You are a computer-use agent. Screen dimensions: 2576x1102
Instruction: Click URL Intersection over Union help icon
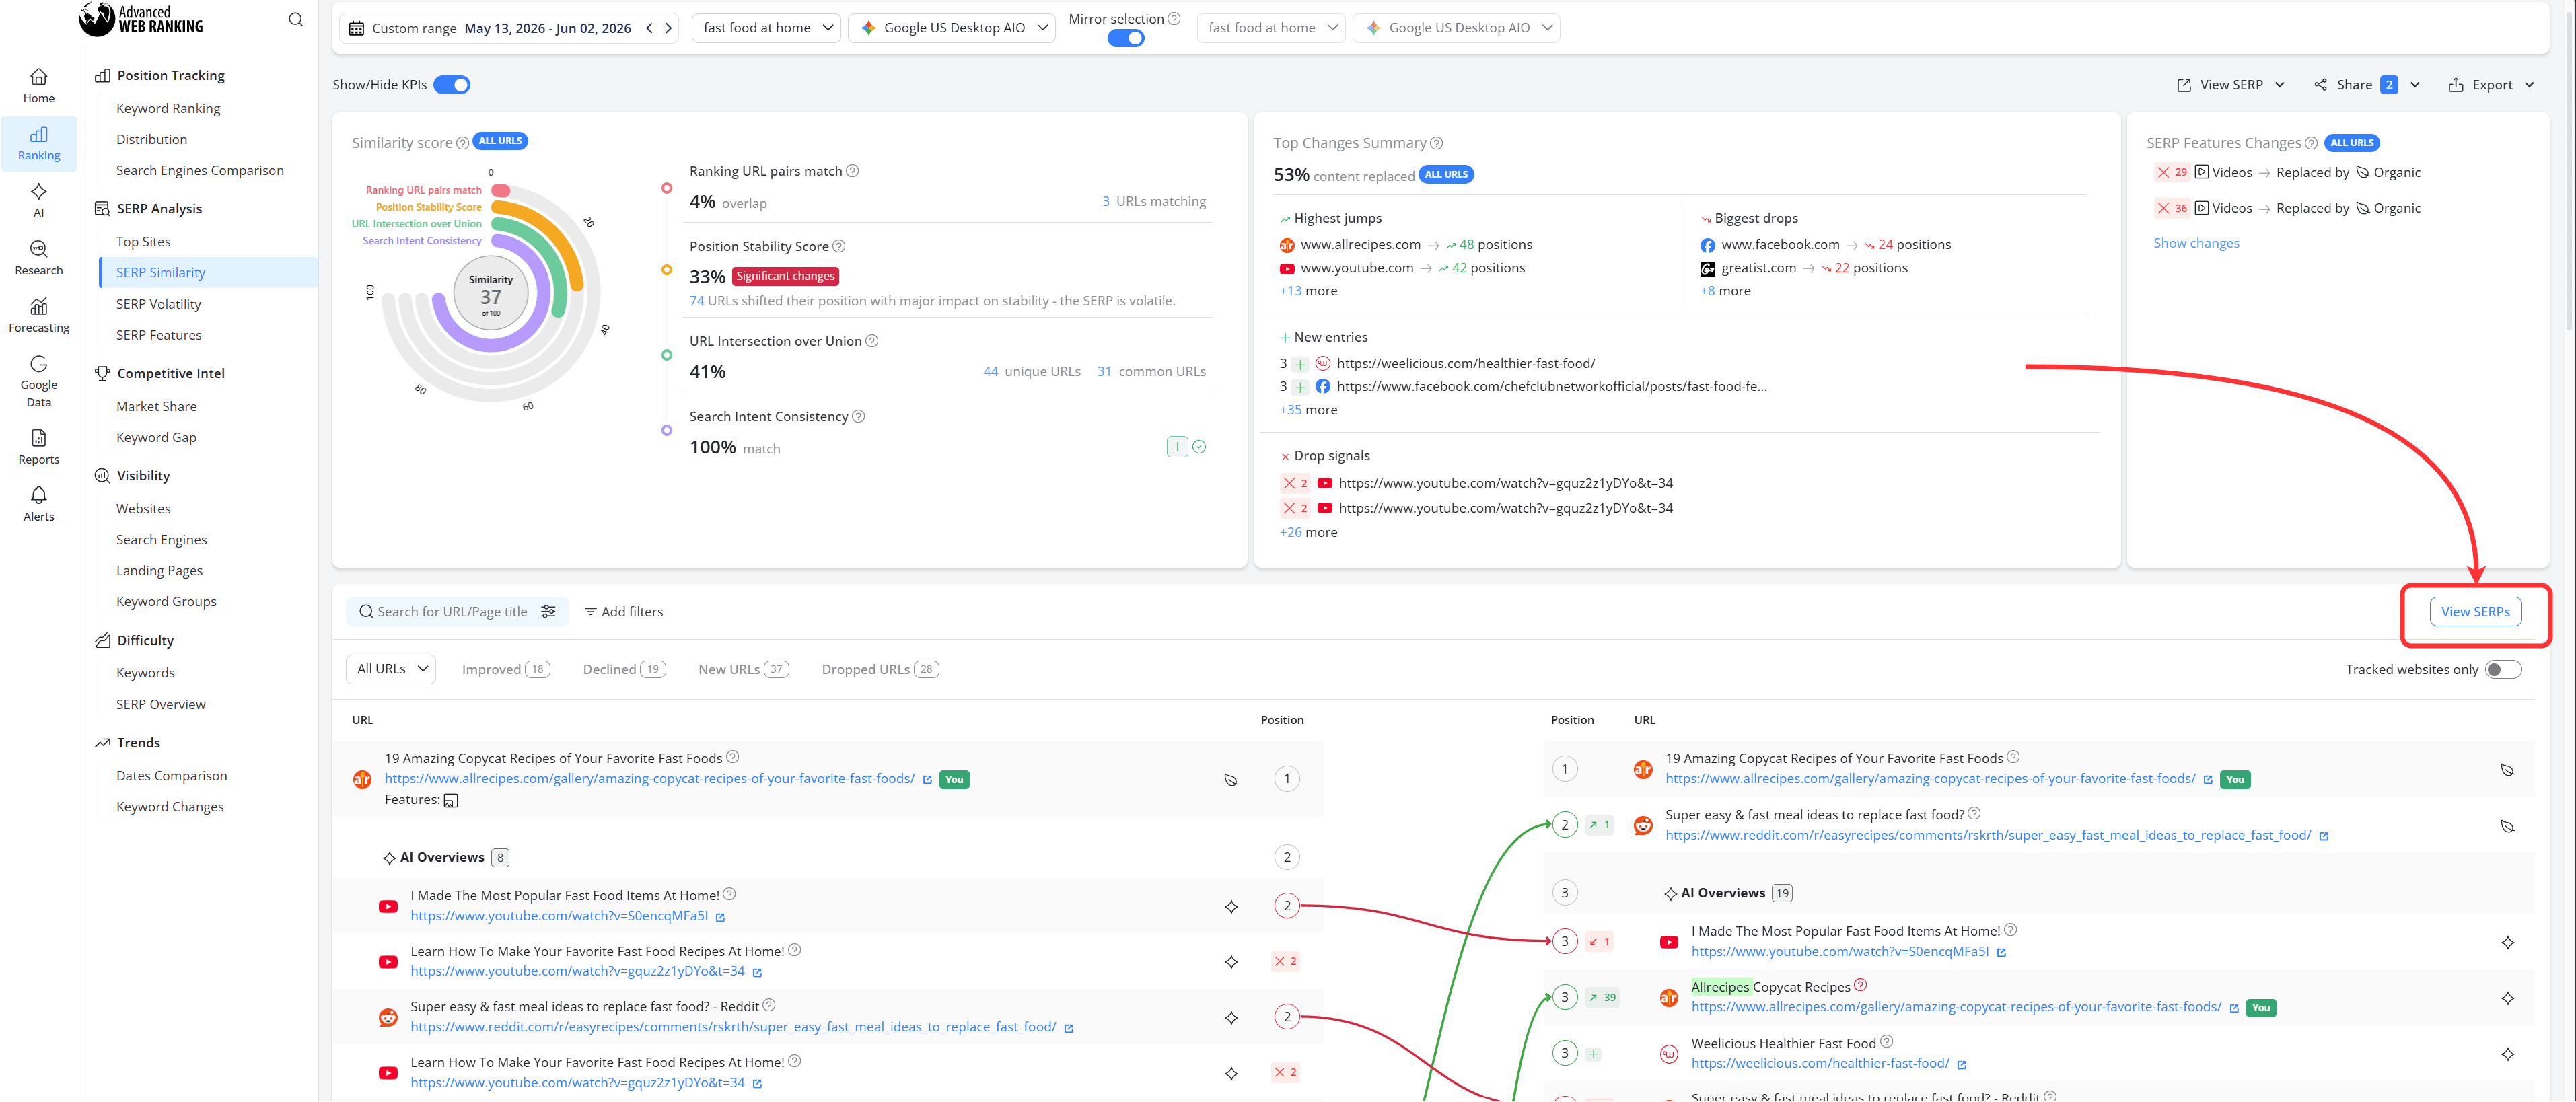point(872,341)
